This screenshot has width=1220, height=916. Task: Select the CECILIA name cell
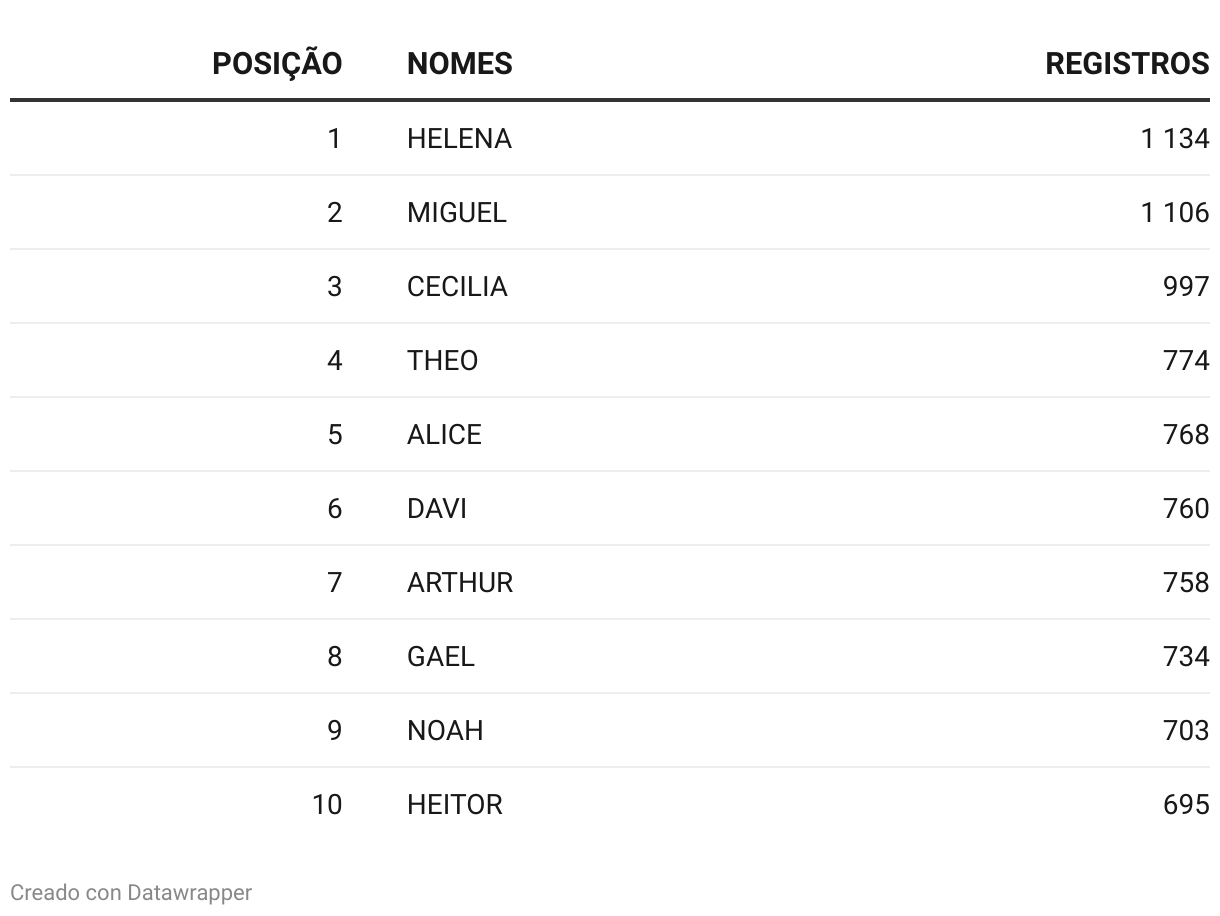coord(457,287)
